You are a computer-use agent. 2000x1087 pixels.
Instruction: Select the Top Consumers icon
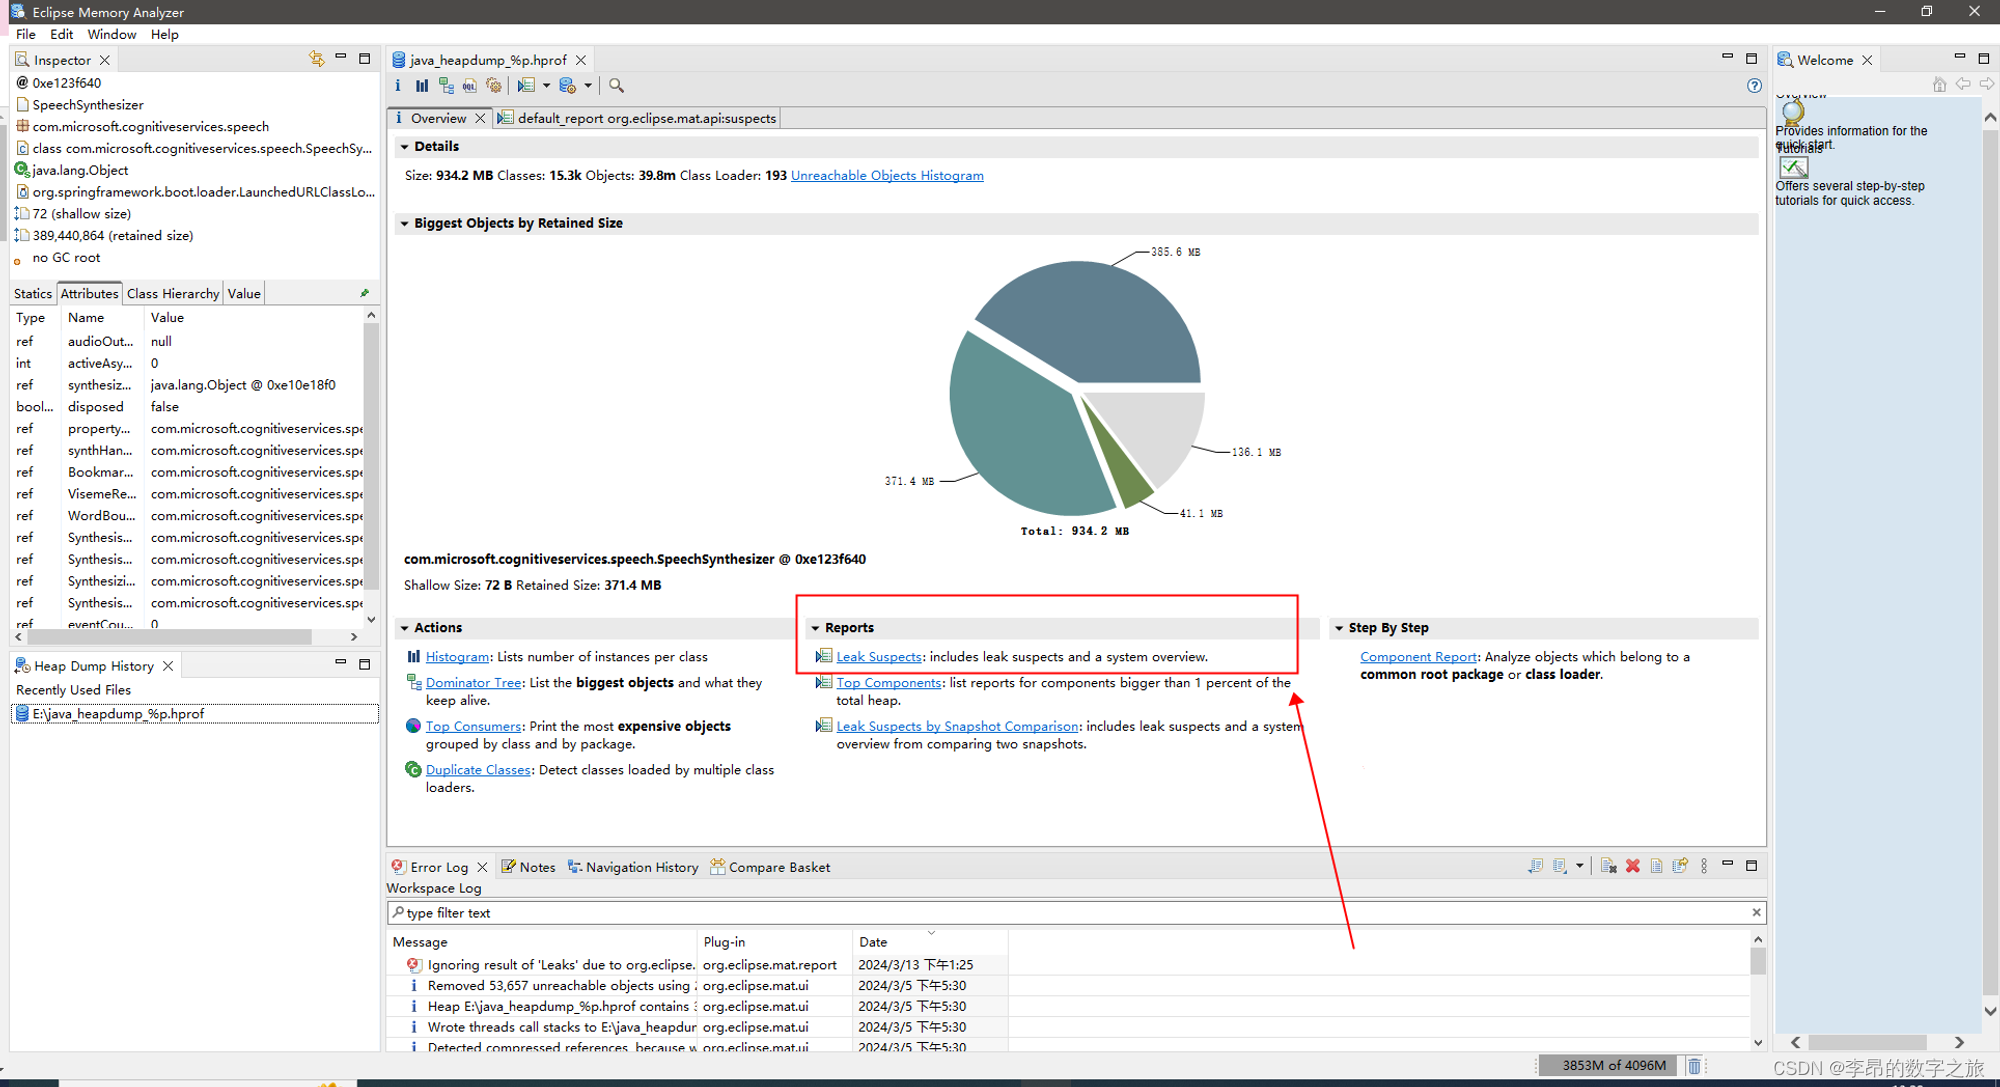pos(415,726)
